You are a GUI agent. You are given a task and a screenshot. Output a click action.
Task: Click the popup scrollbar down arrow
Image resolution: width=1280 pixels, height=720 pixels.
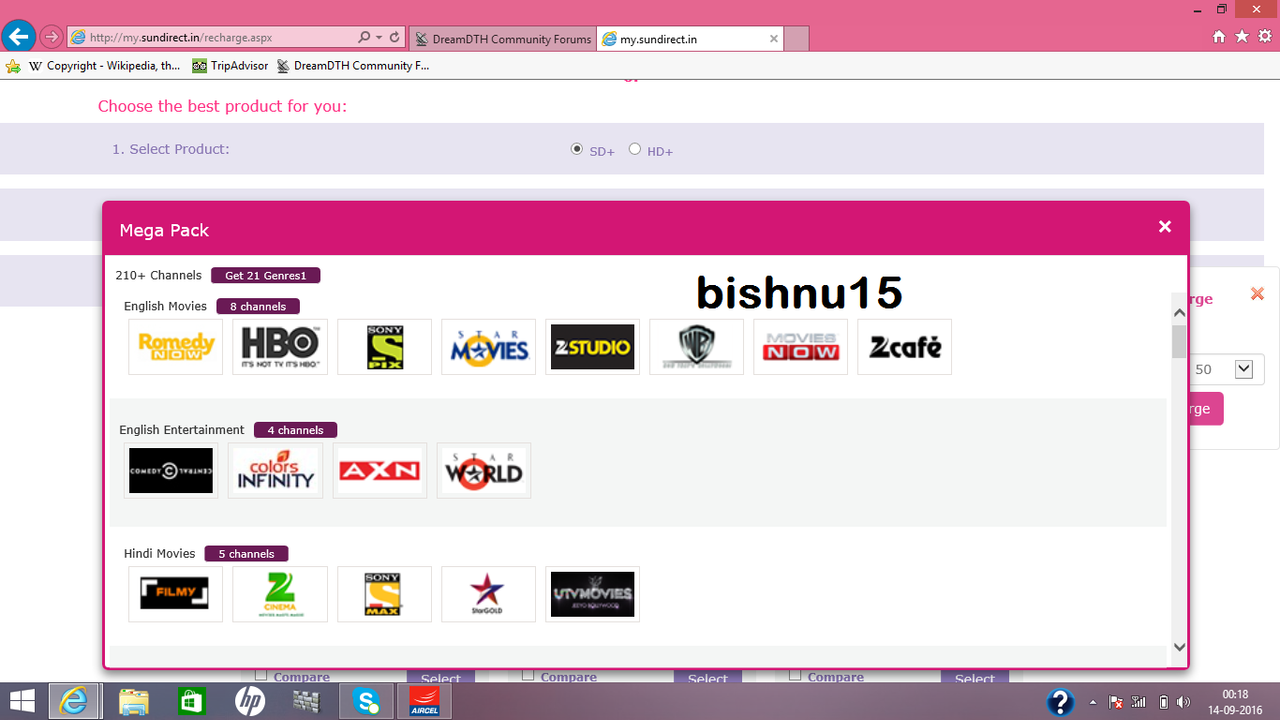pyautogui.click(x=1179, y=647)
